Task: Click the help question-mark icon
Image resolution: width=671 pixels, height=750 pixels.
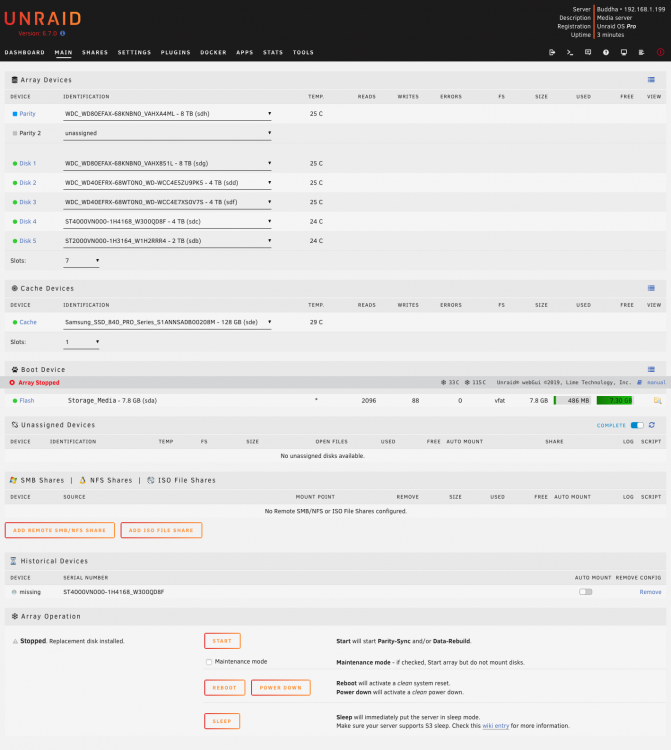Action: pos(606,52)
